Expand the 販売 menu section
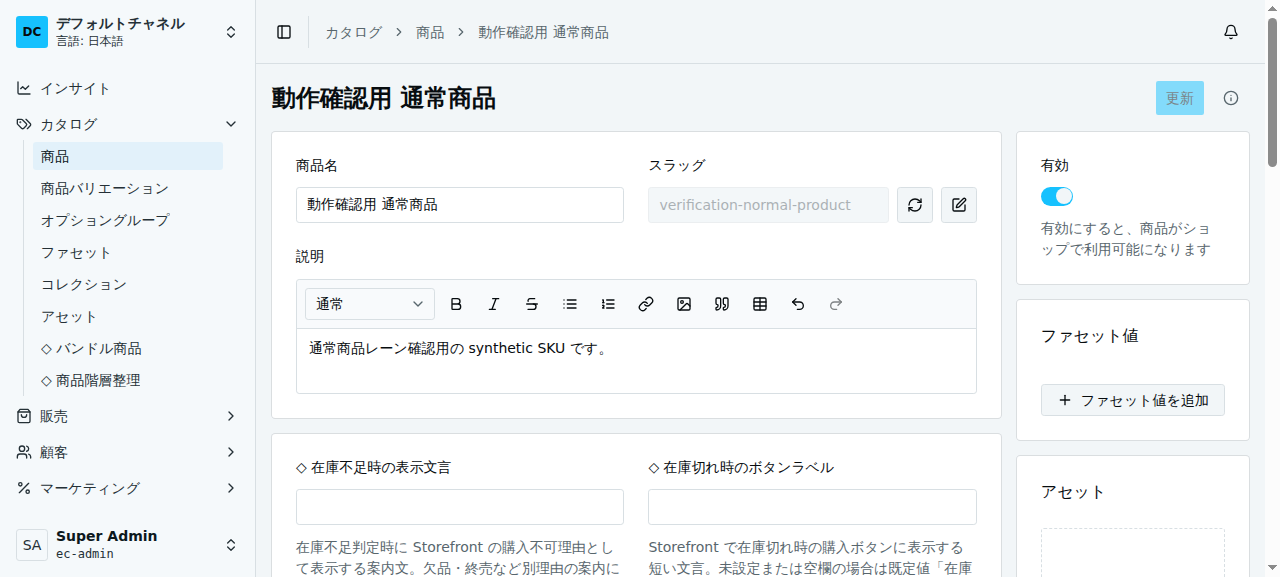Viewport: 1280px width, 577px height. tap(128, 416)
